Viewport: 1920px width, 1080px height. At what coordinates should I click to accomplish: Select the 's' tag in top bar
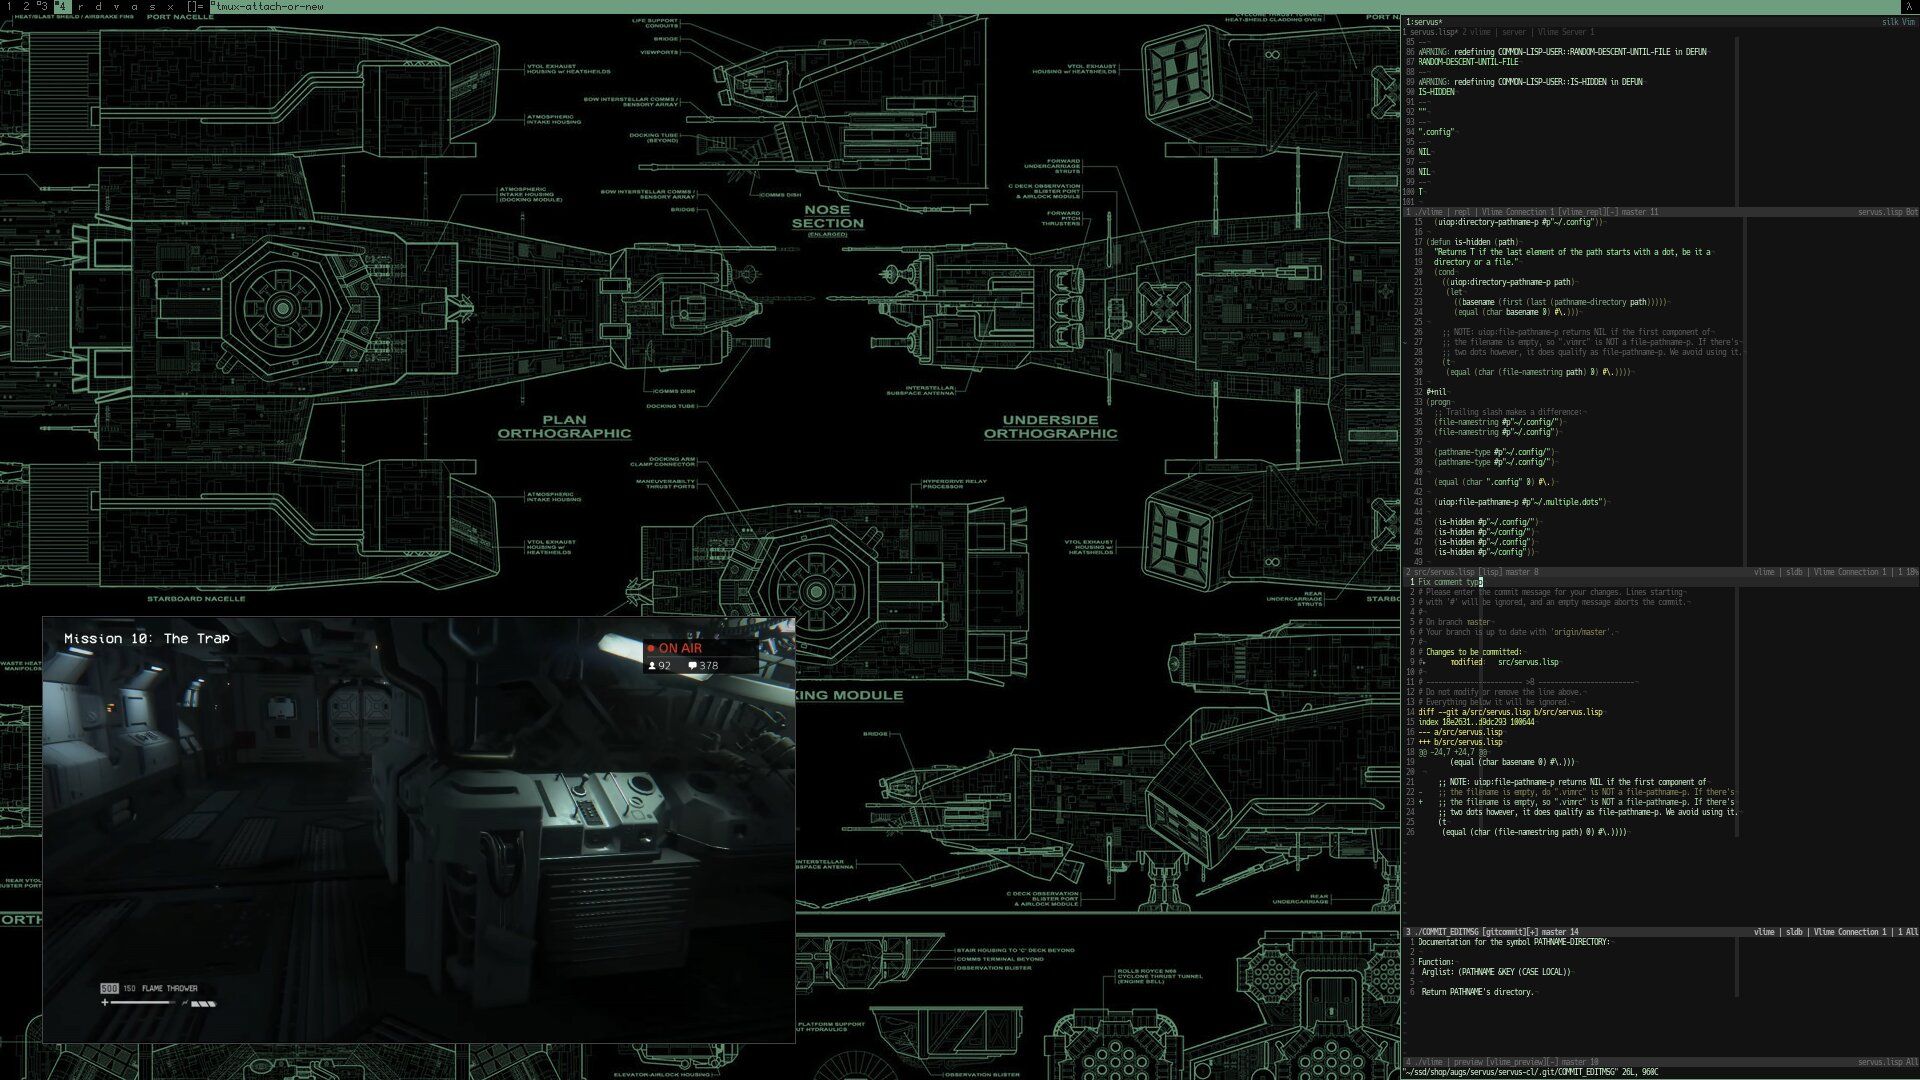(152, 6)
